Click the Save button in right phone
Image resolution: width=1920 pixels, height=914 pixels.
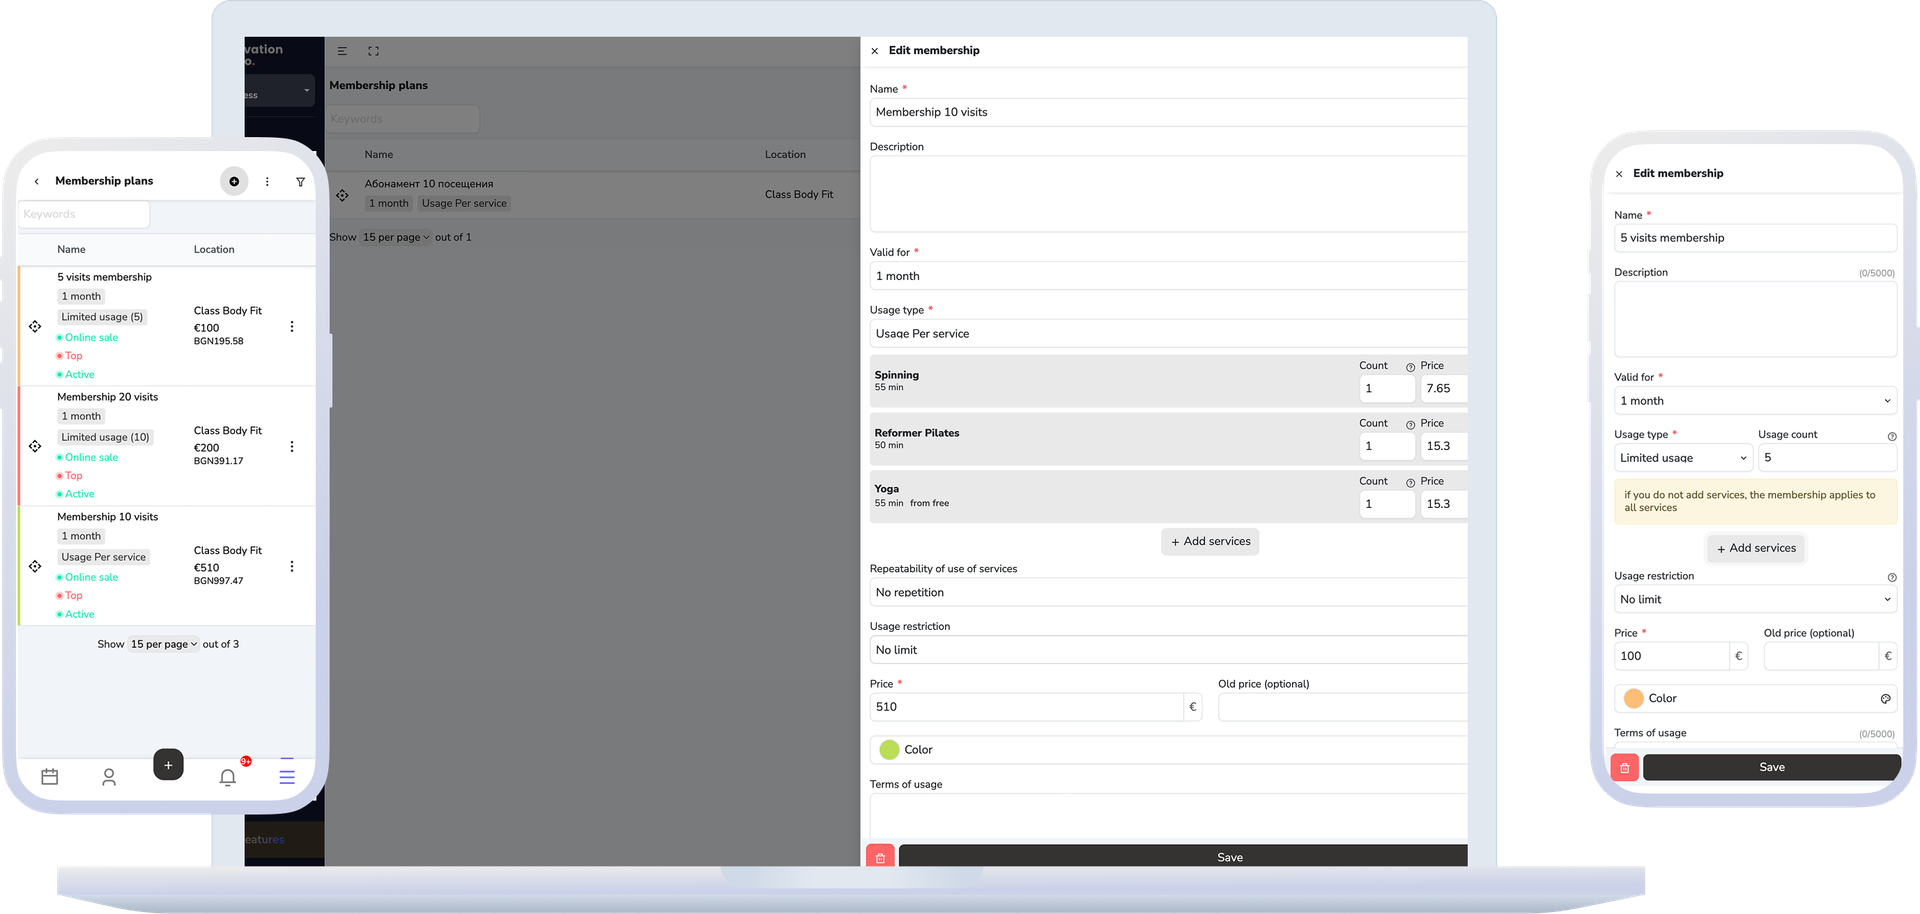(1771, 767)
